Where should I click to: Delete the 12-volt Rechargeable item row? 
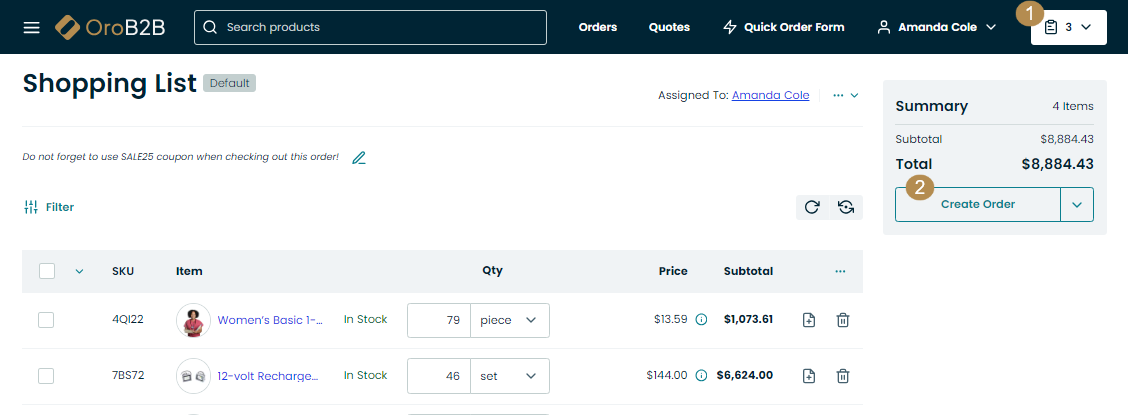click(843, 376)
